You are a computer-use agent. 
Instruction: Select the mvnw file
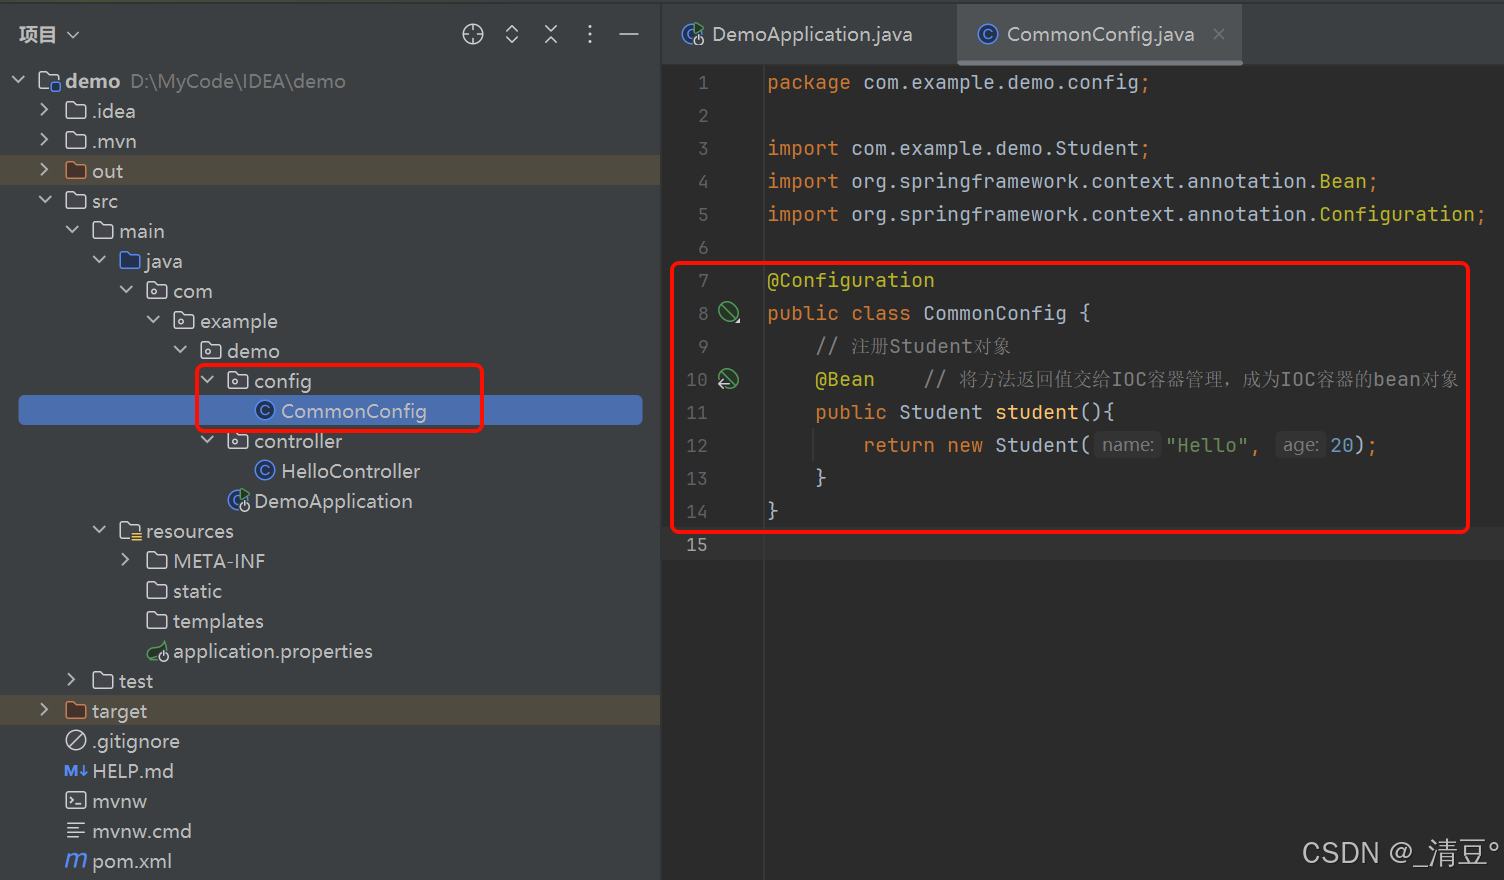pos(119,801)
